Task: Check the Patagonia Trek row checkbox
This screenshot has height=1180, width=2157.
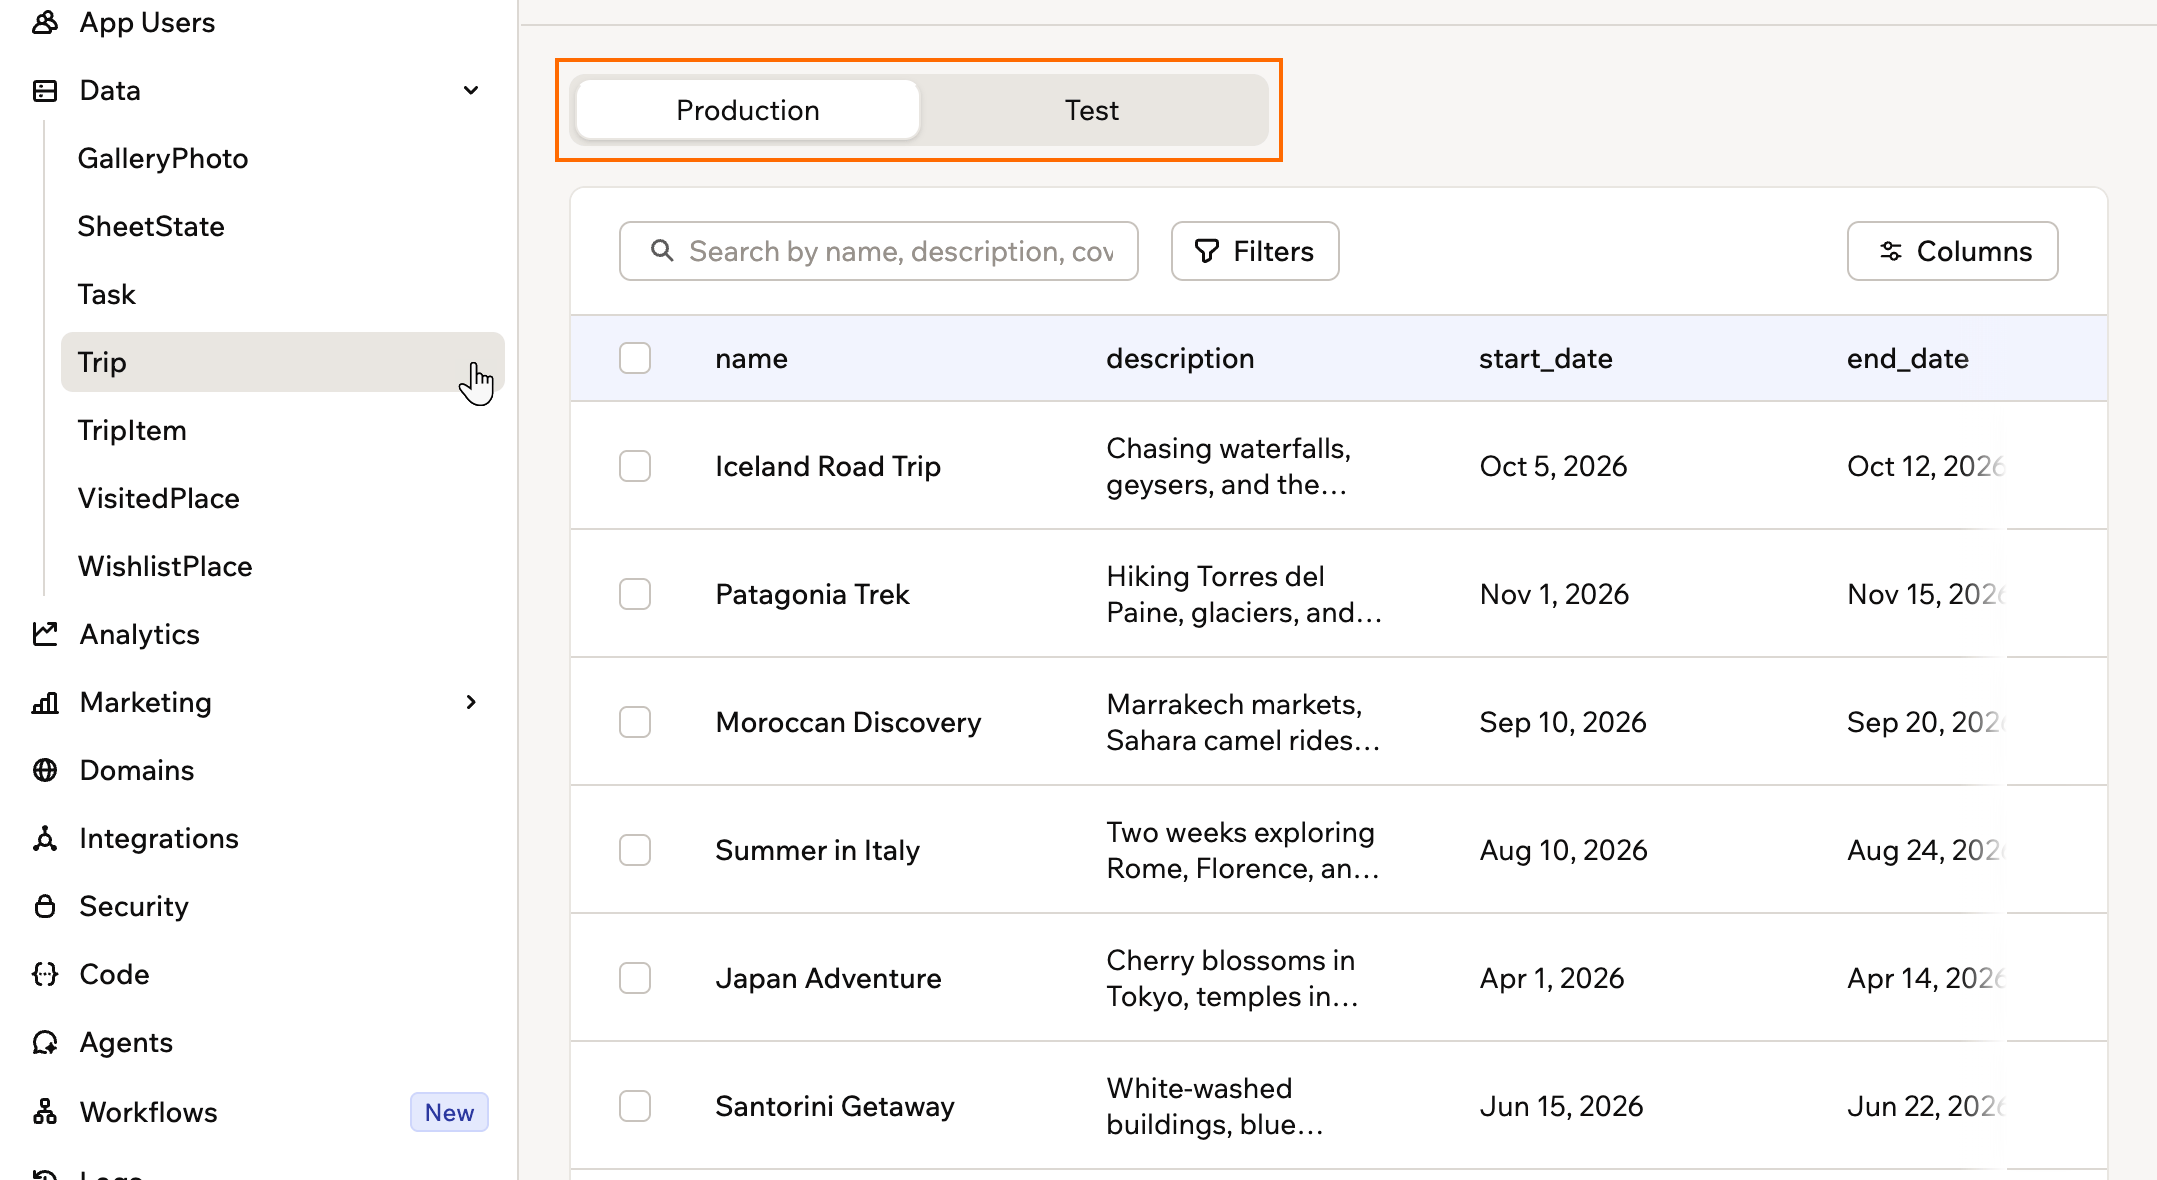Action: click(x=635, y=594)
